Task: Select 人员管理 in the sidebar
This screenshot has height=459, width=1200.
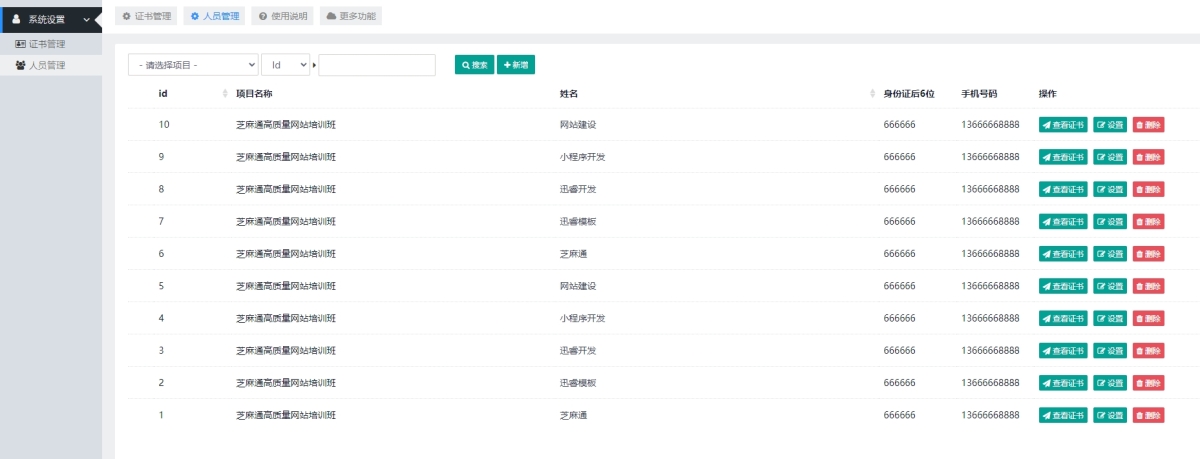Action: coord(46,65)
